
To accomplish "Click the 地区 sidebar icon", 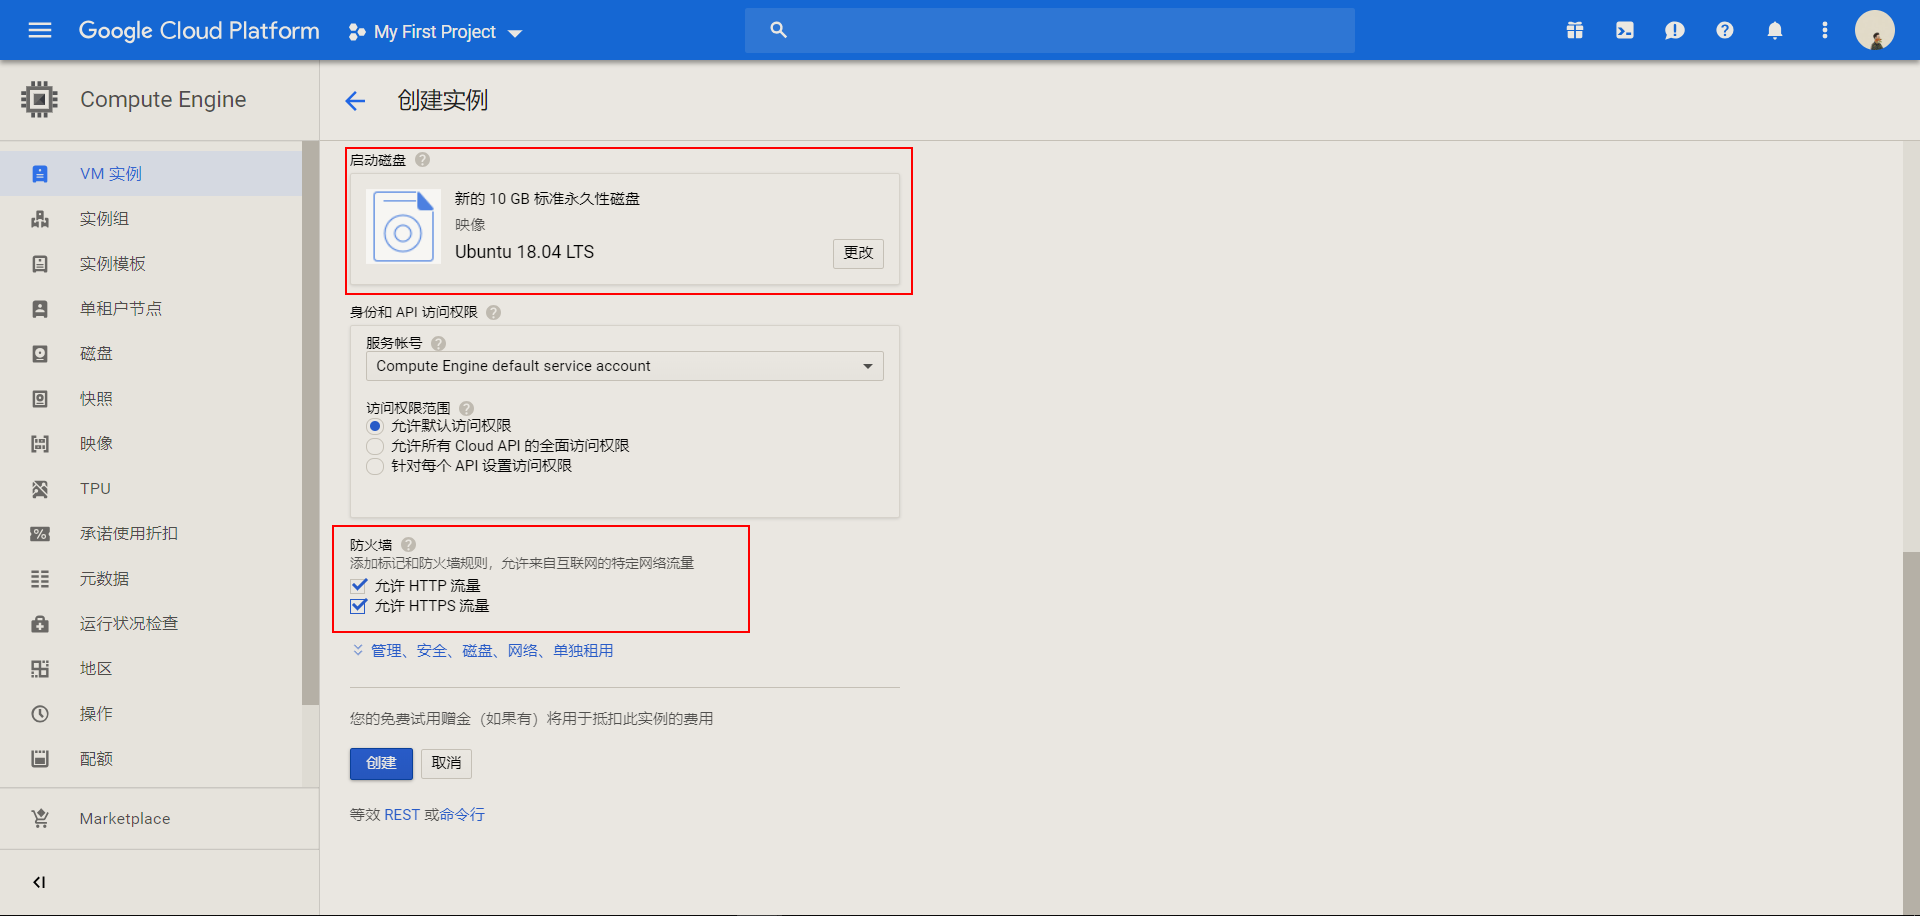I will [x=40, y=669].
